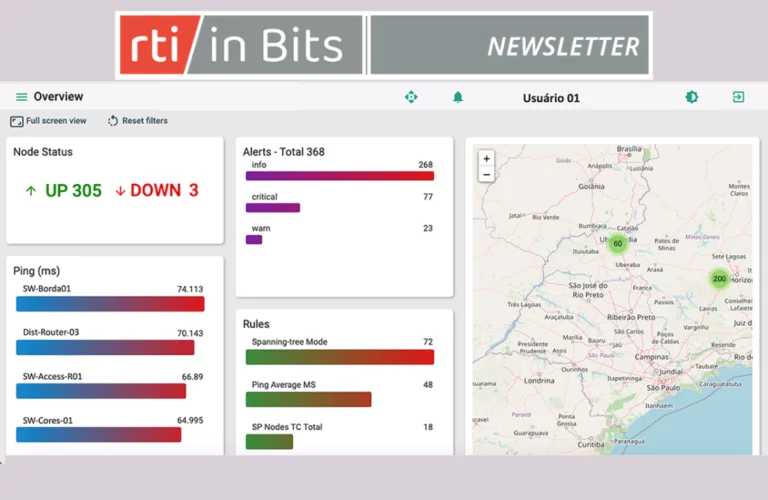Select the warn alerts bar
Viewport: 768px width, 500px height.
254,239
